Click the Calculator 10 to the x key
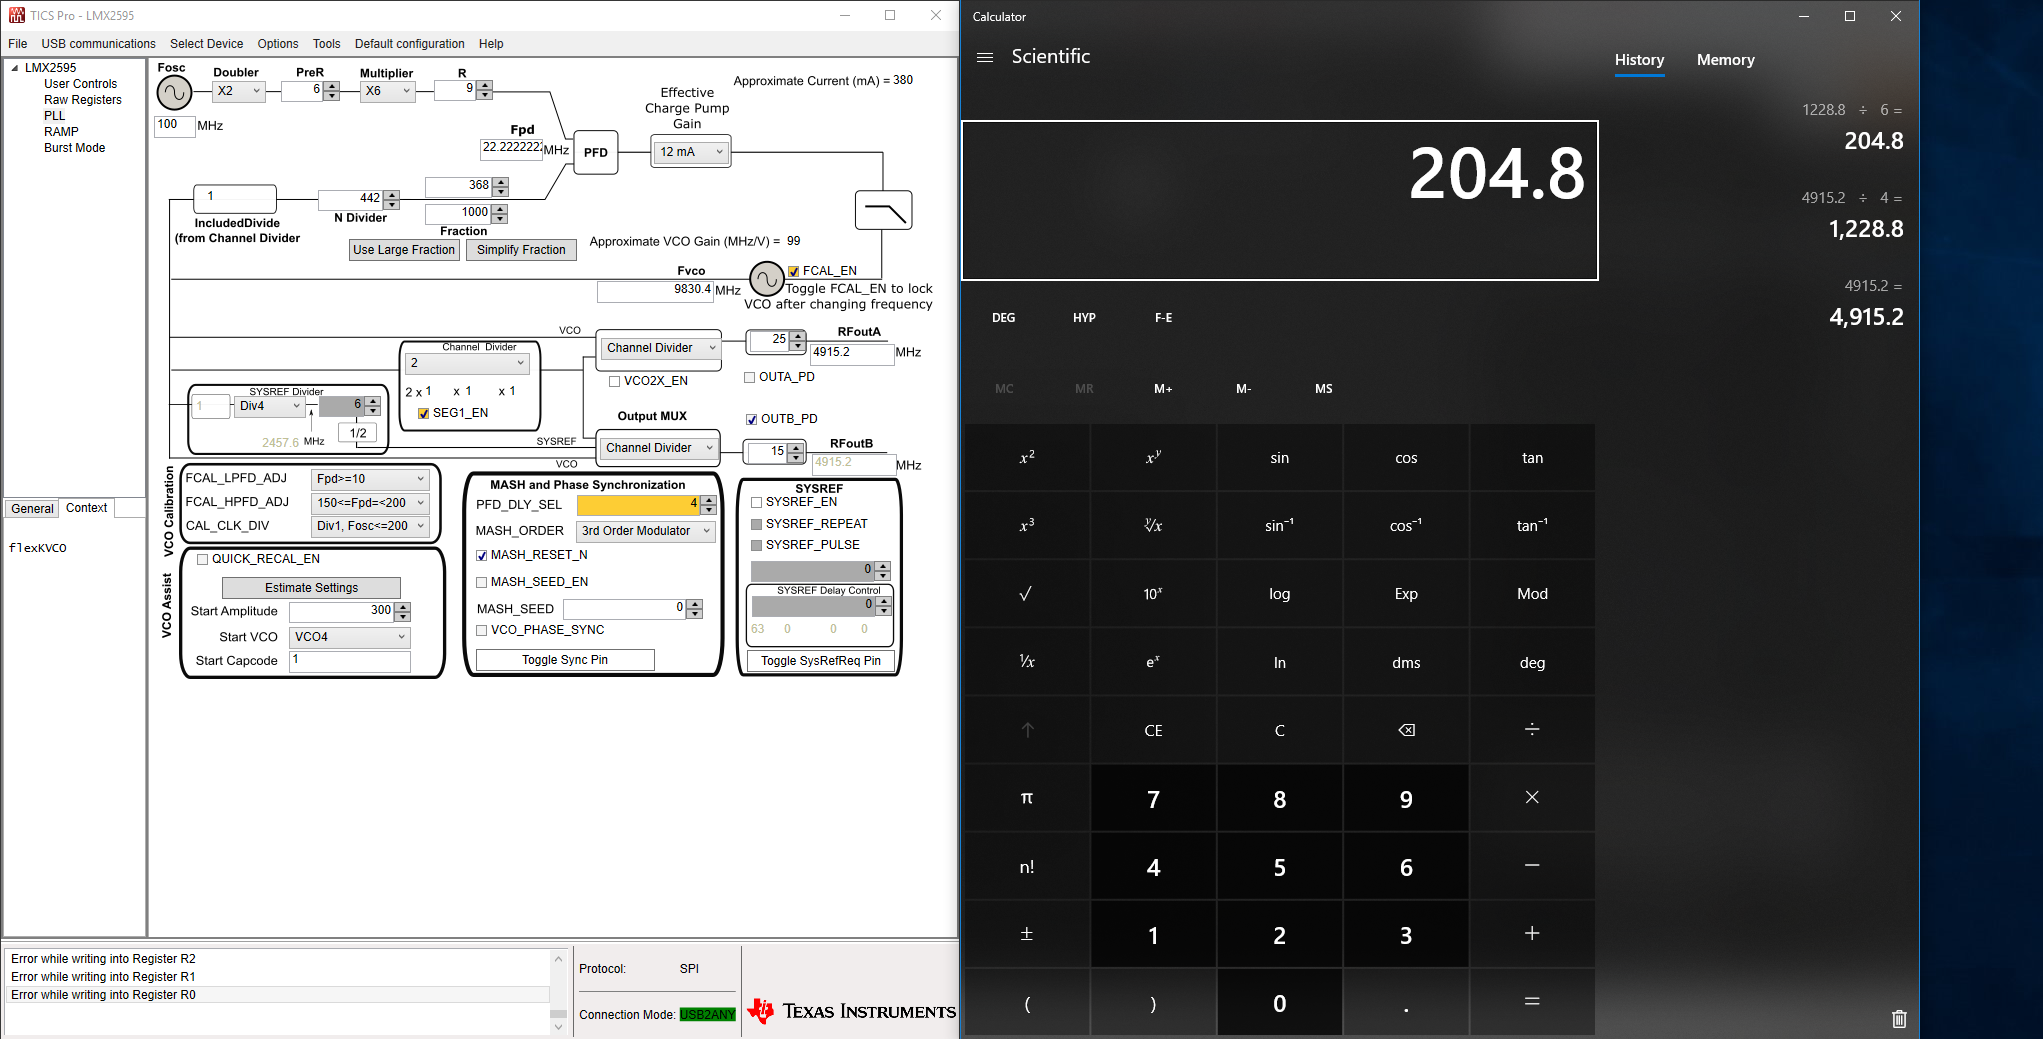2043x1039 pixels. click(x=1153, y=594)
